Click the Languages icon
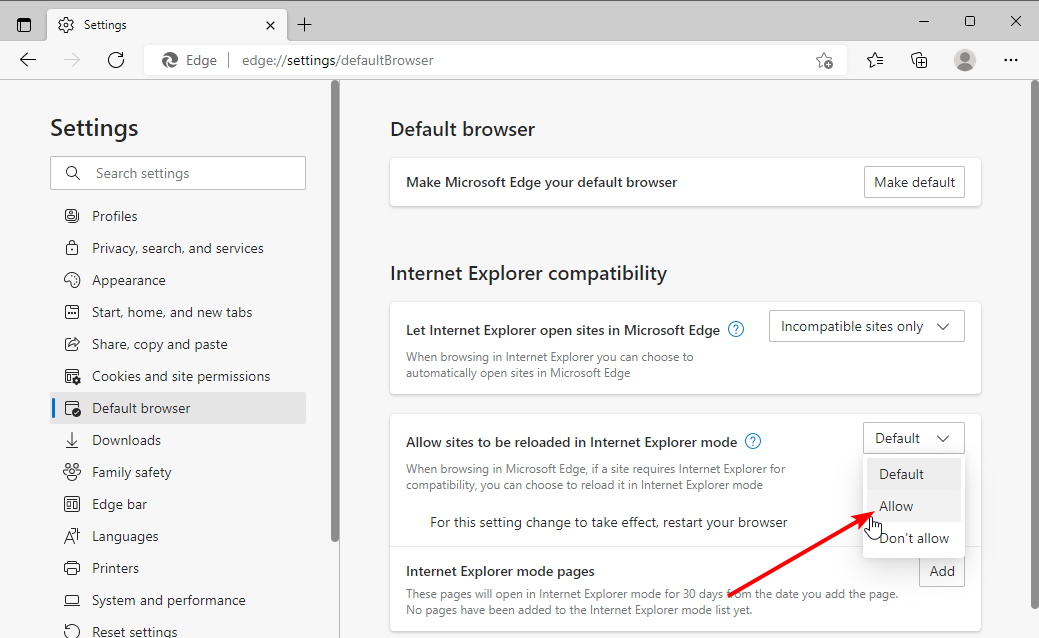 tap(72, 536)
